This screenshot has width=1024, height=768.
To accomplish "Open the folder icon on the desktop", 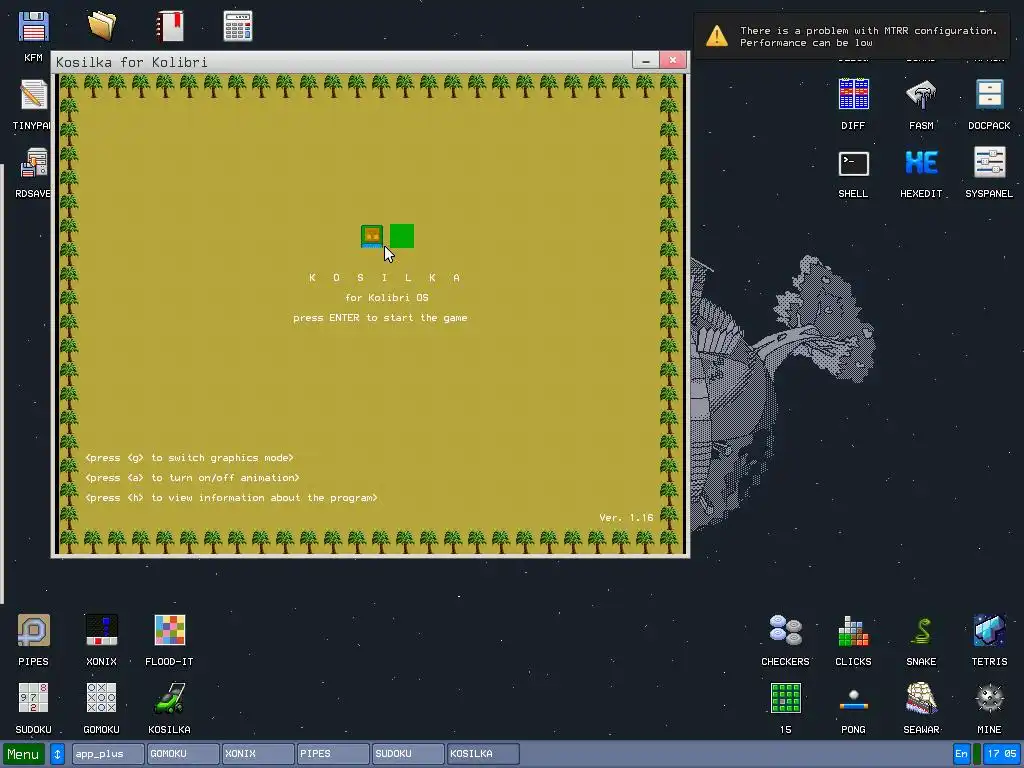I will [x=101, y=27].
